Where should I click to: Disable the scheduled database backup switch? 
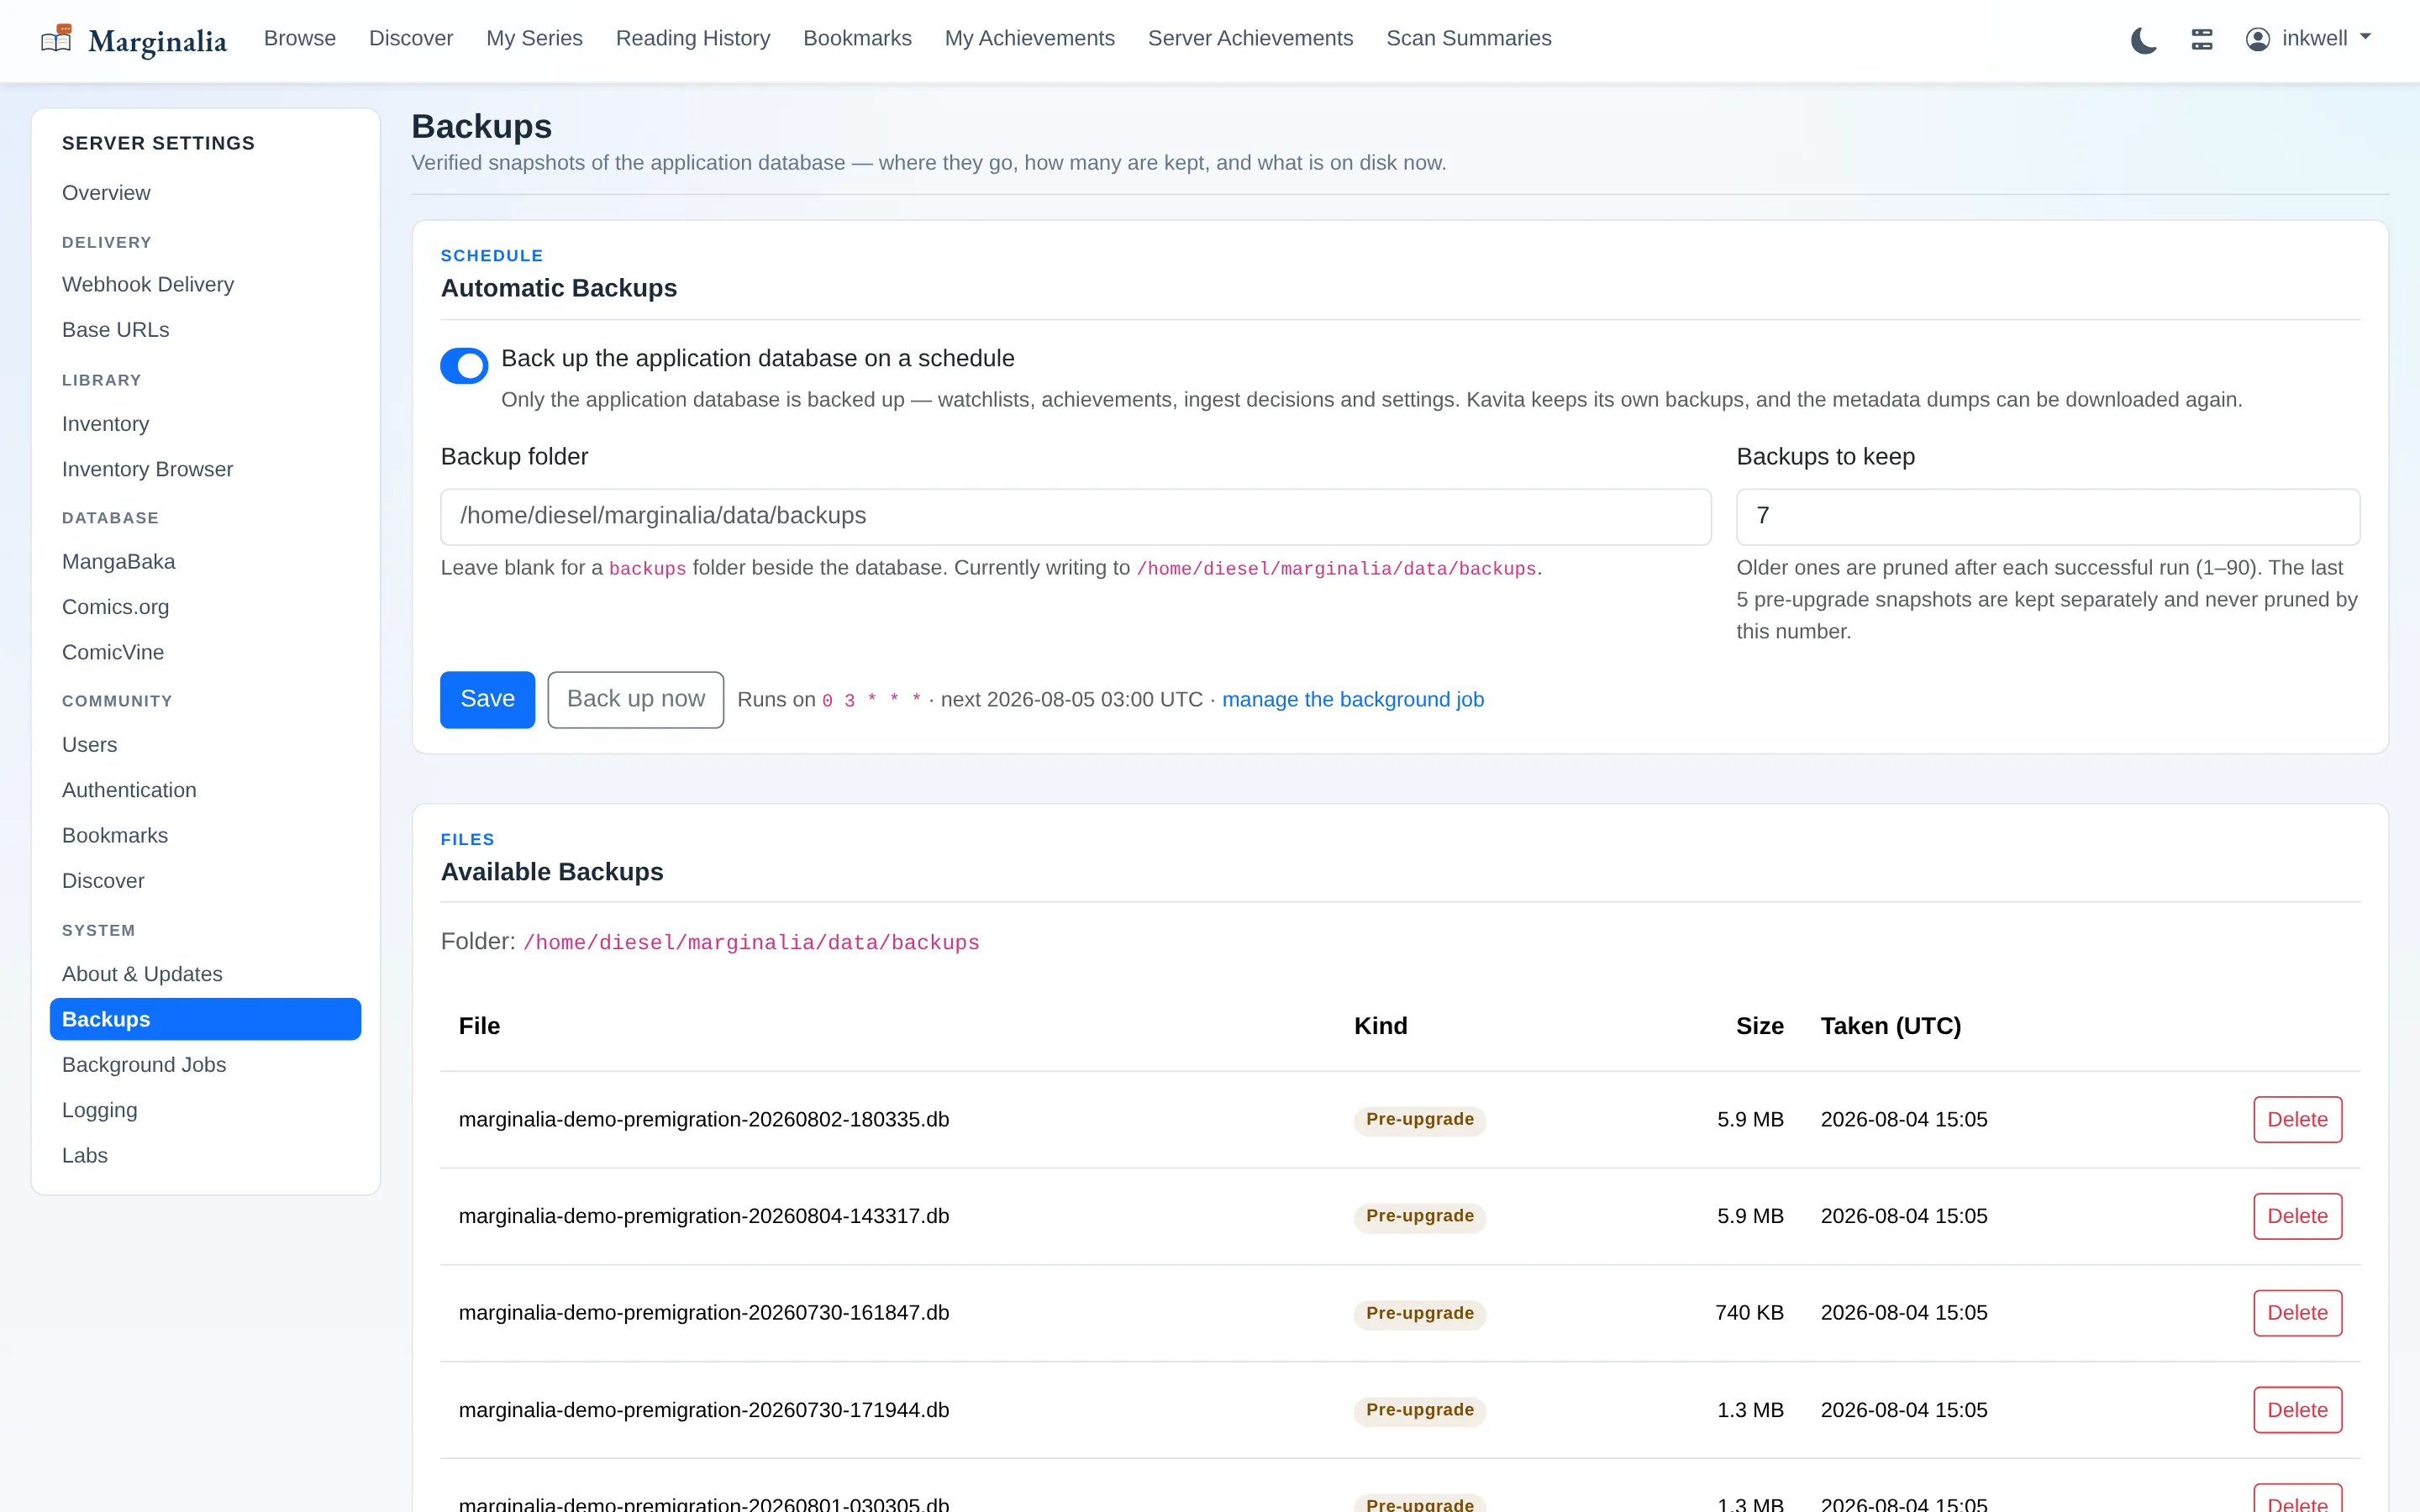[464, 365]
